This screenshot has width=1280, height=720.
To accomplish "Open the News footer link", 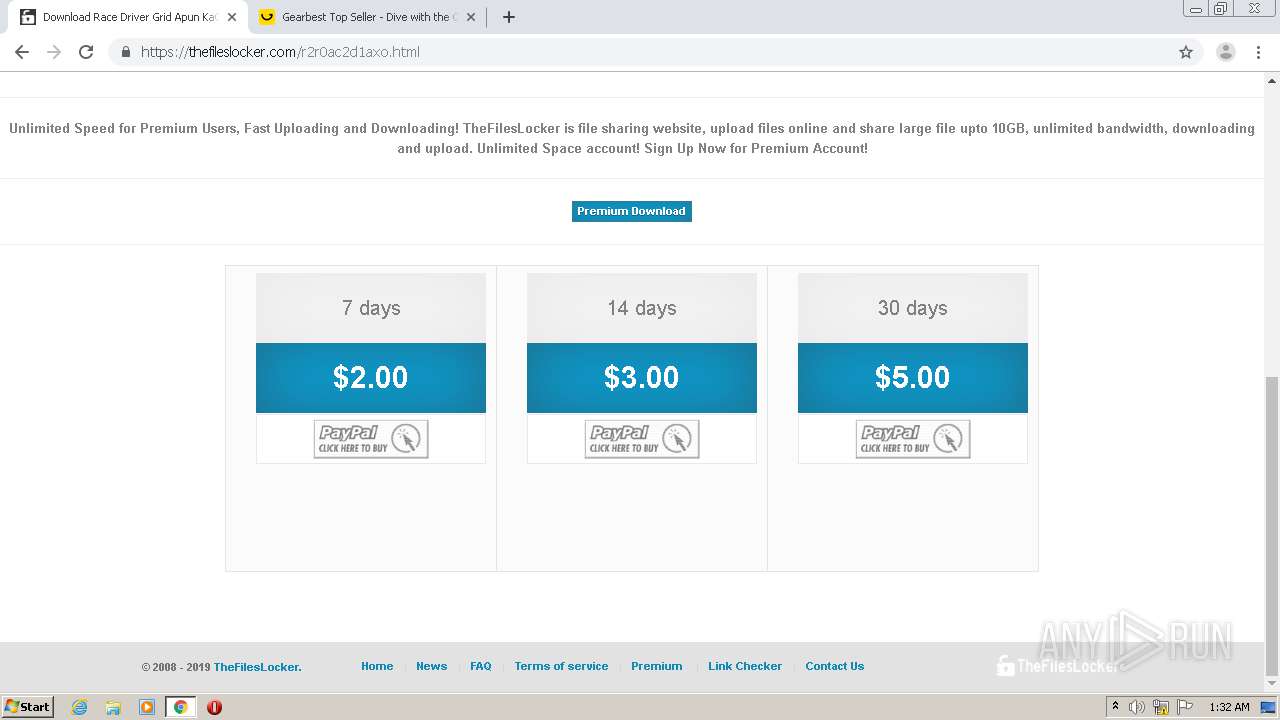I will [x=432, y=666].
